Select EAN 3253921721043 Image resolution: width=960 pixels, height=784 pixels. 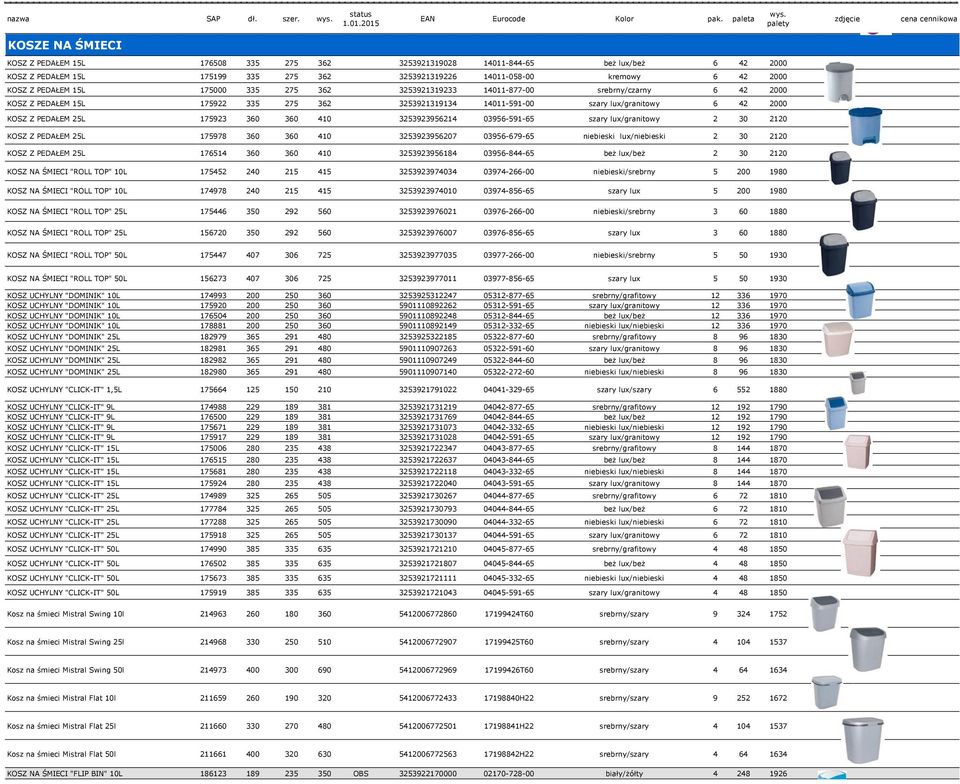427,592
